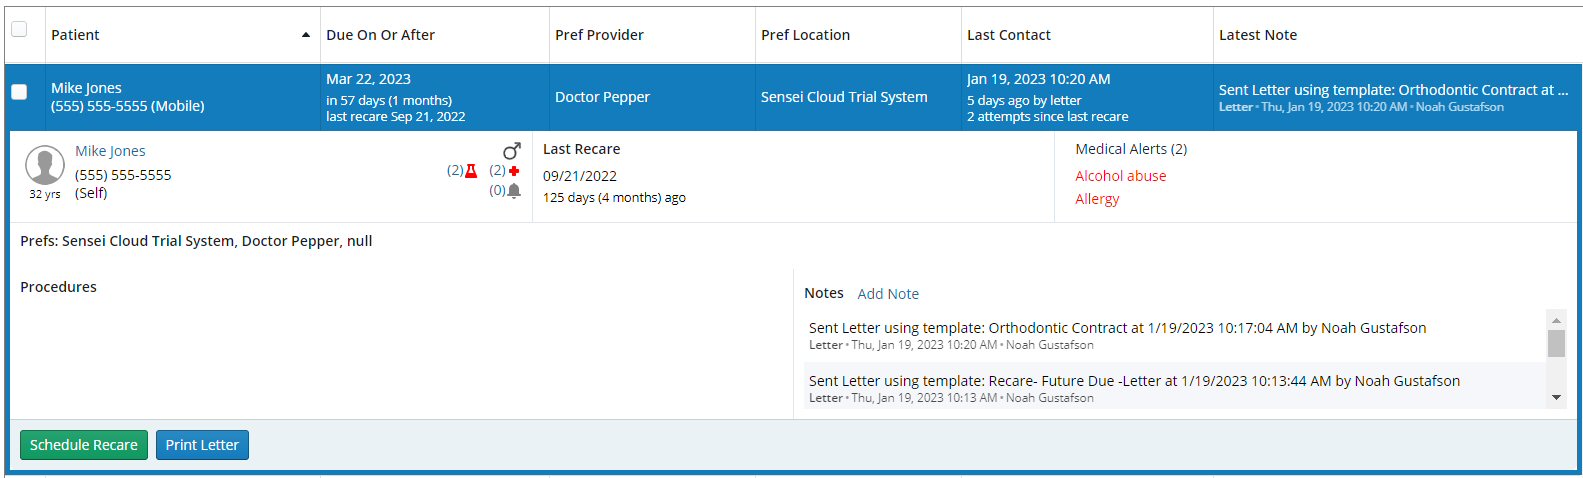The image size is (1583, 478).
Task: Click Mike Jones' avatar placeholder image
Action: pos(45,165)
